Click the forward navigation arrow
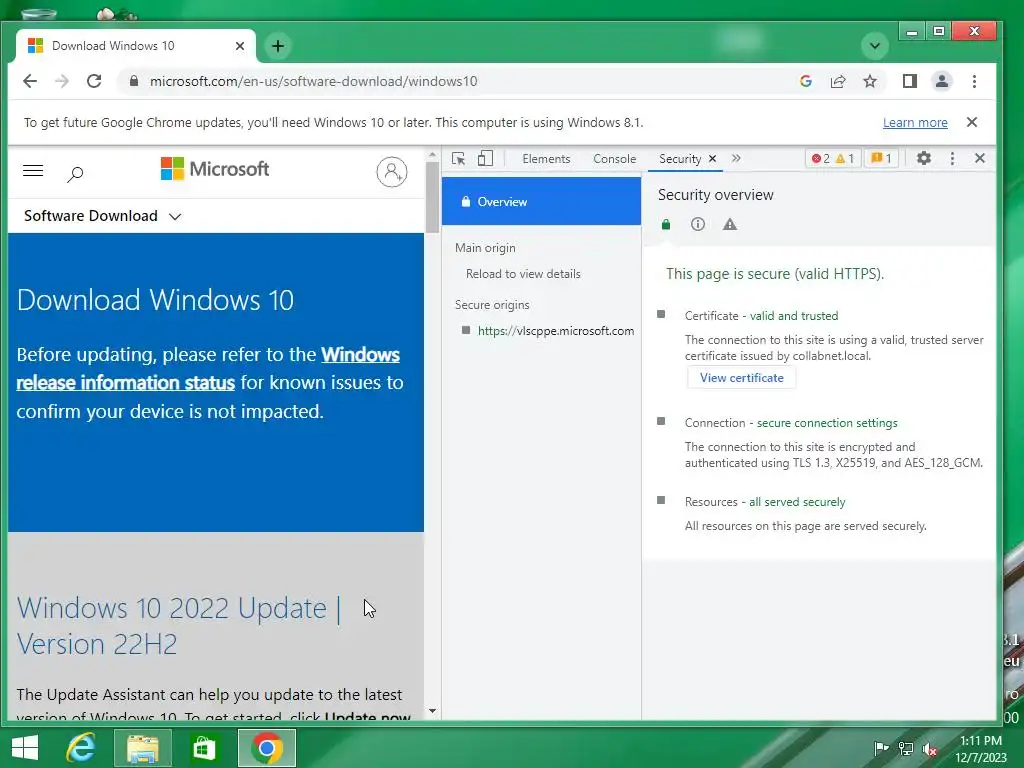The image size is (1024, 768). click(x=62, y=81)
